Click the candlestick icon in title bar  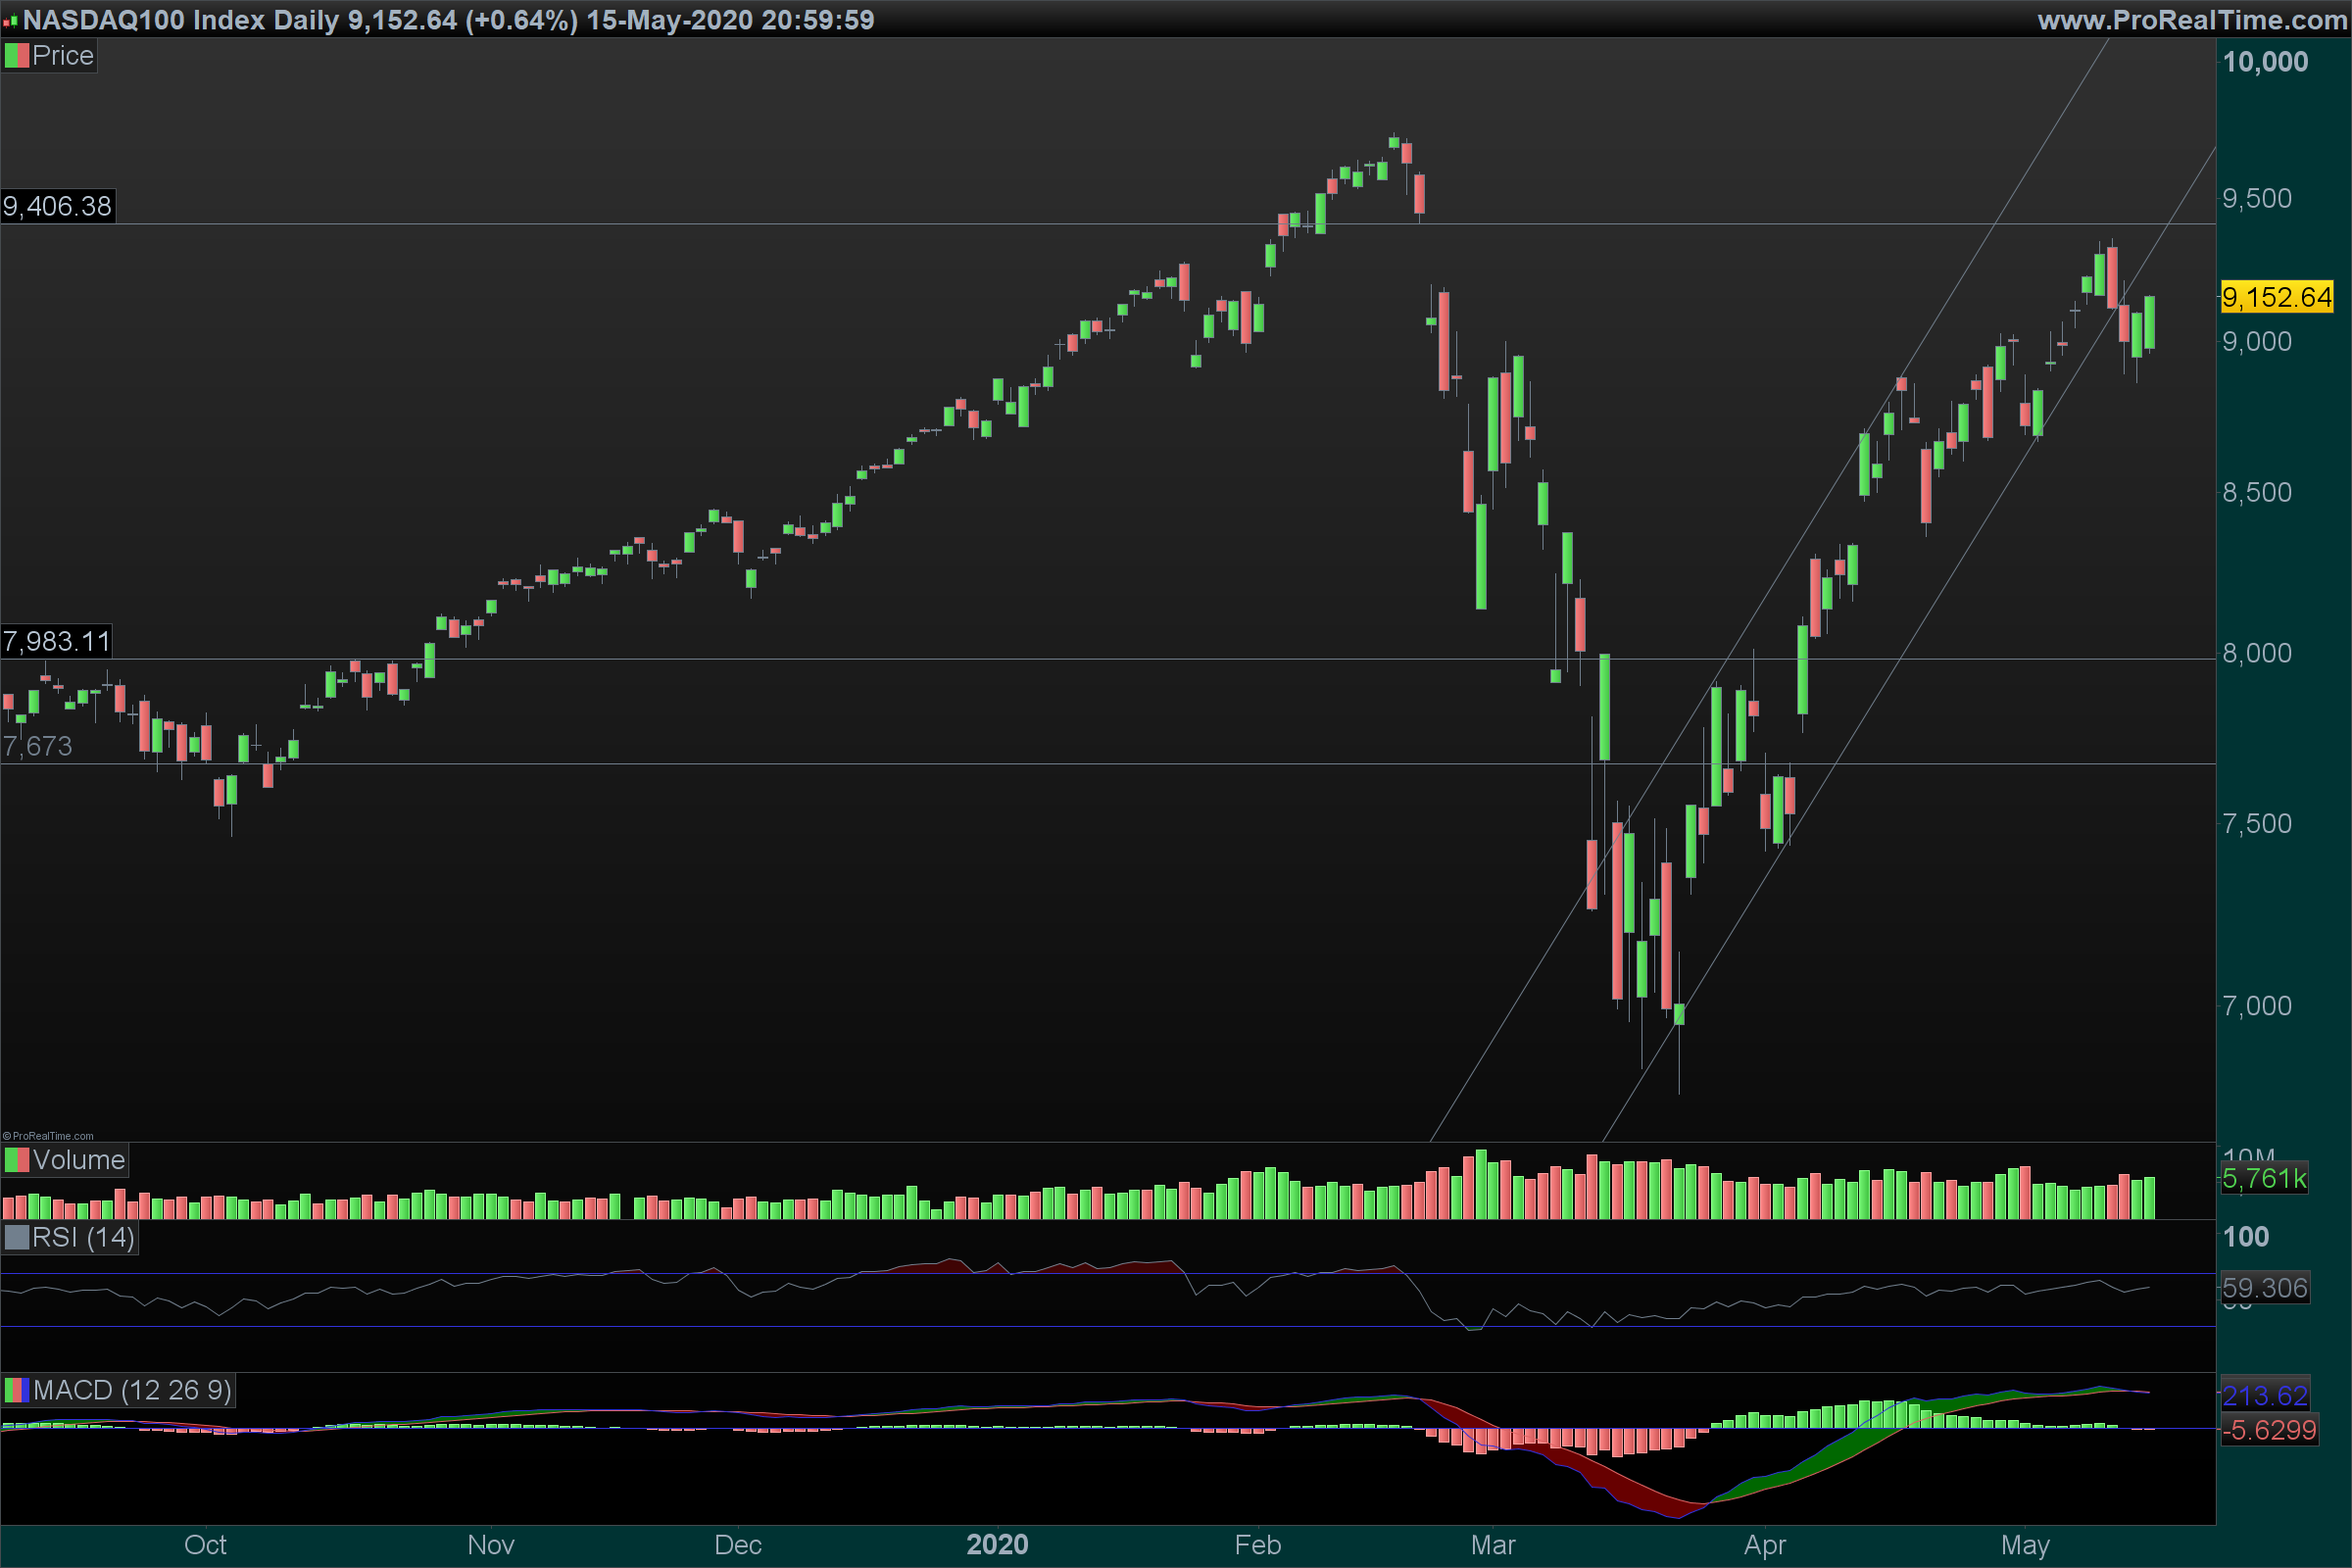10,20
